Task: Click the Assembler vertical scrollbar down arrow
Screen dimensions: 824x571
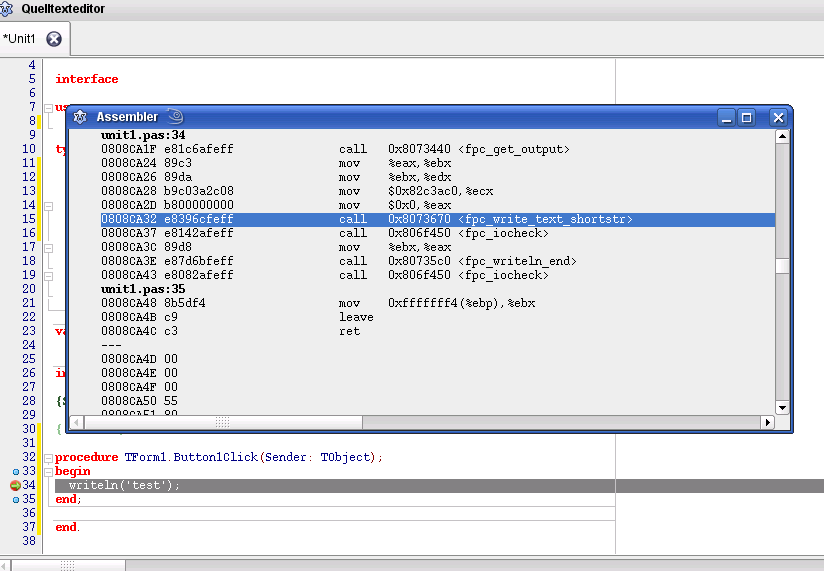Action: [782, 407]
